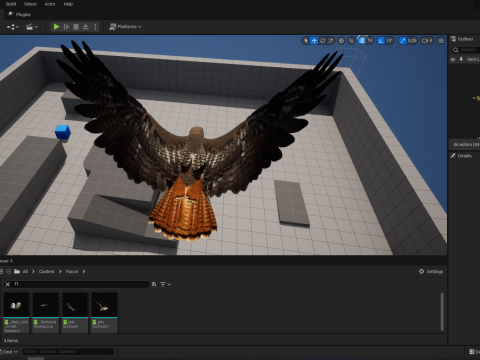Click the viewport layout maximize icon

[x=441, y=41]
